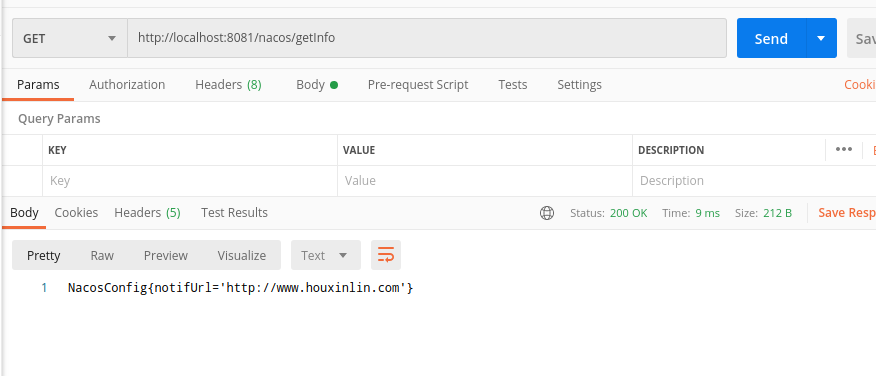
Task: Open the request Body tab
Action: (317, 85)
